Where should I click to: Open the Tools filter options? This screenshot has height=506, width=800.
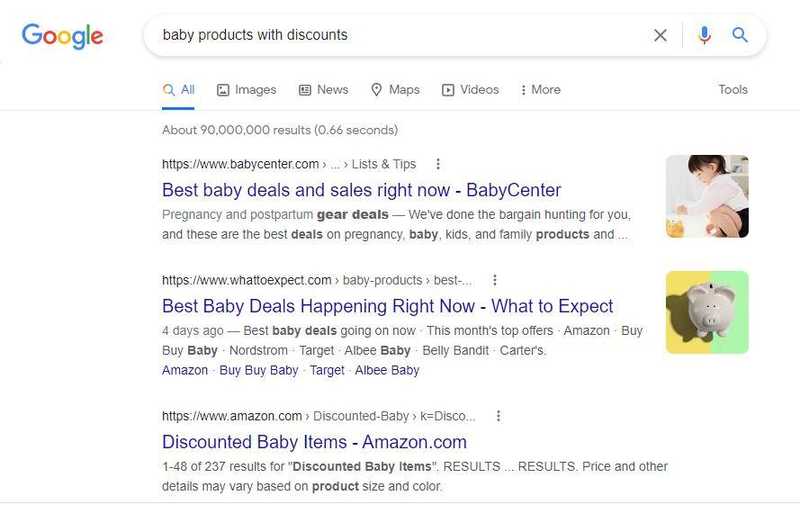733,90
